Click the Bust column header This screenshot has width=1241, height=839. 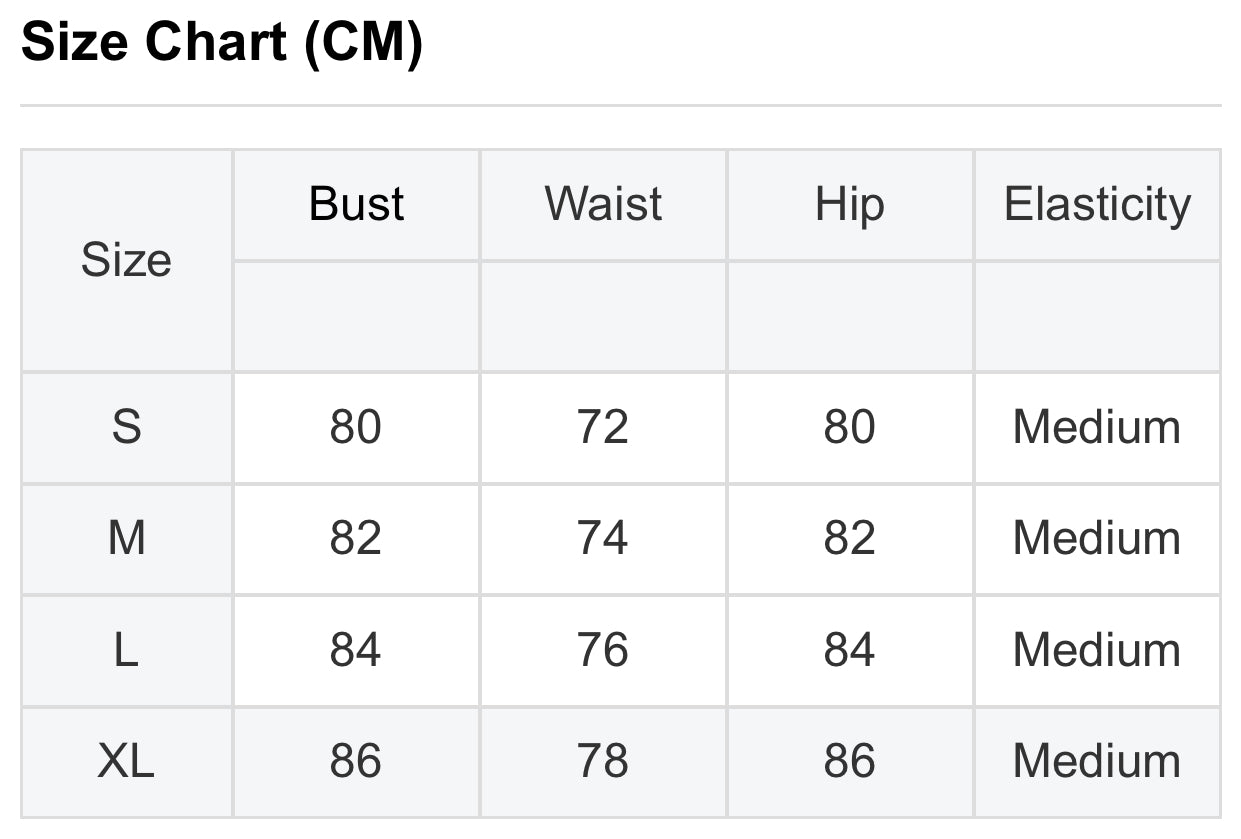coord(356,204)
